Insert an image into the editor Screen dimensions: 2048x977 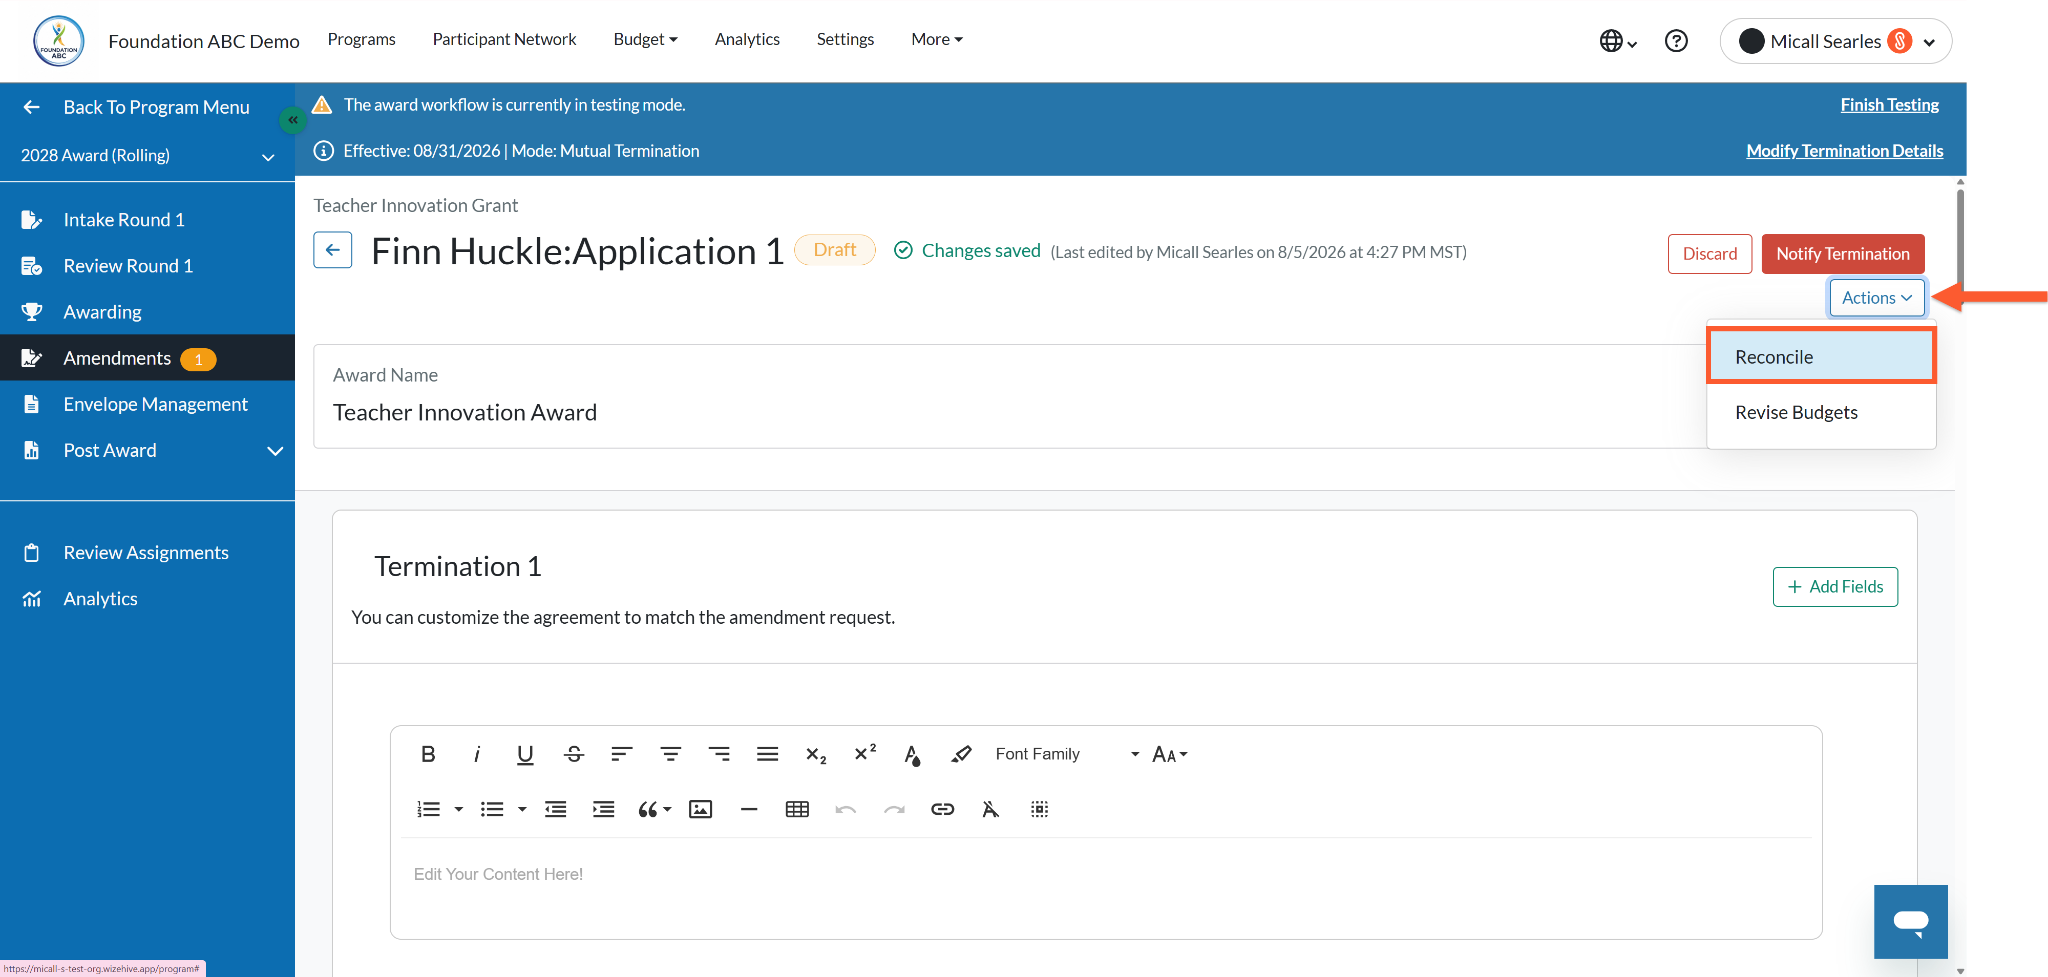[x=701, y=809]
